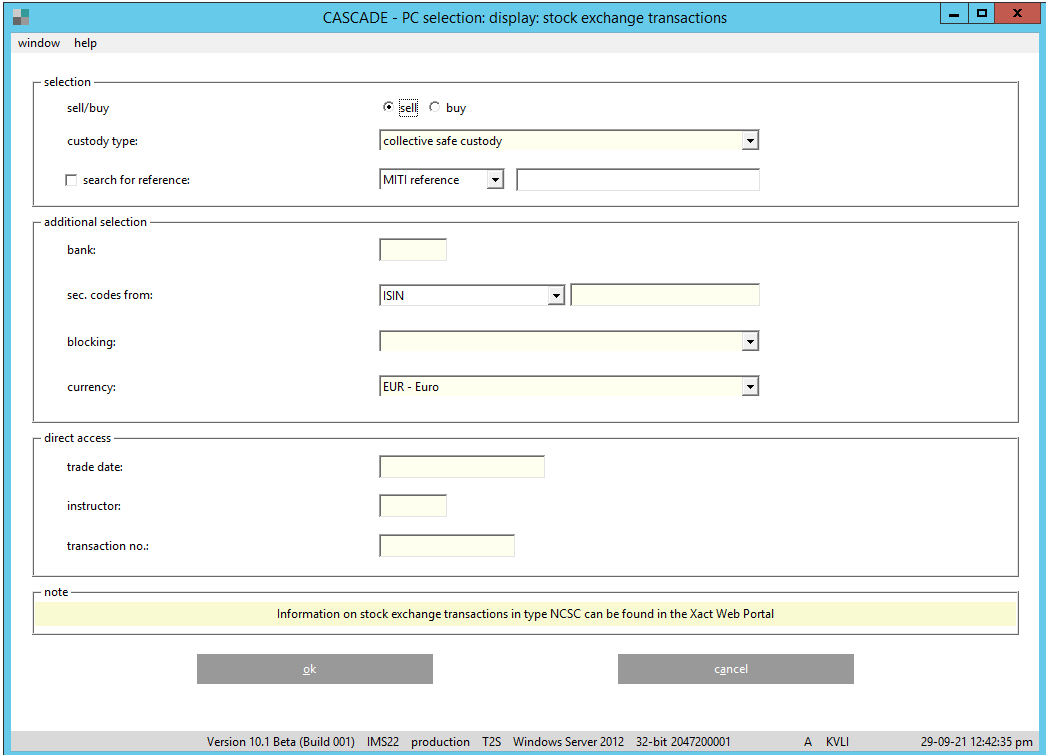Open the window menu
1046x755 pixels.
tap(39, 43)
